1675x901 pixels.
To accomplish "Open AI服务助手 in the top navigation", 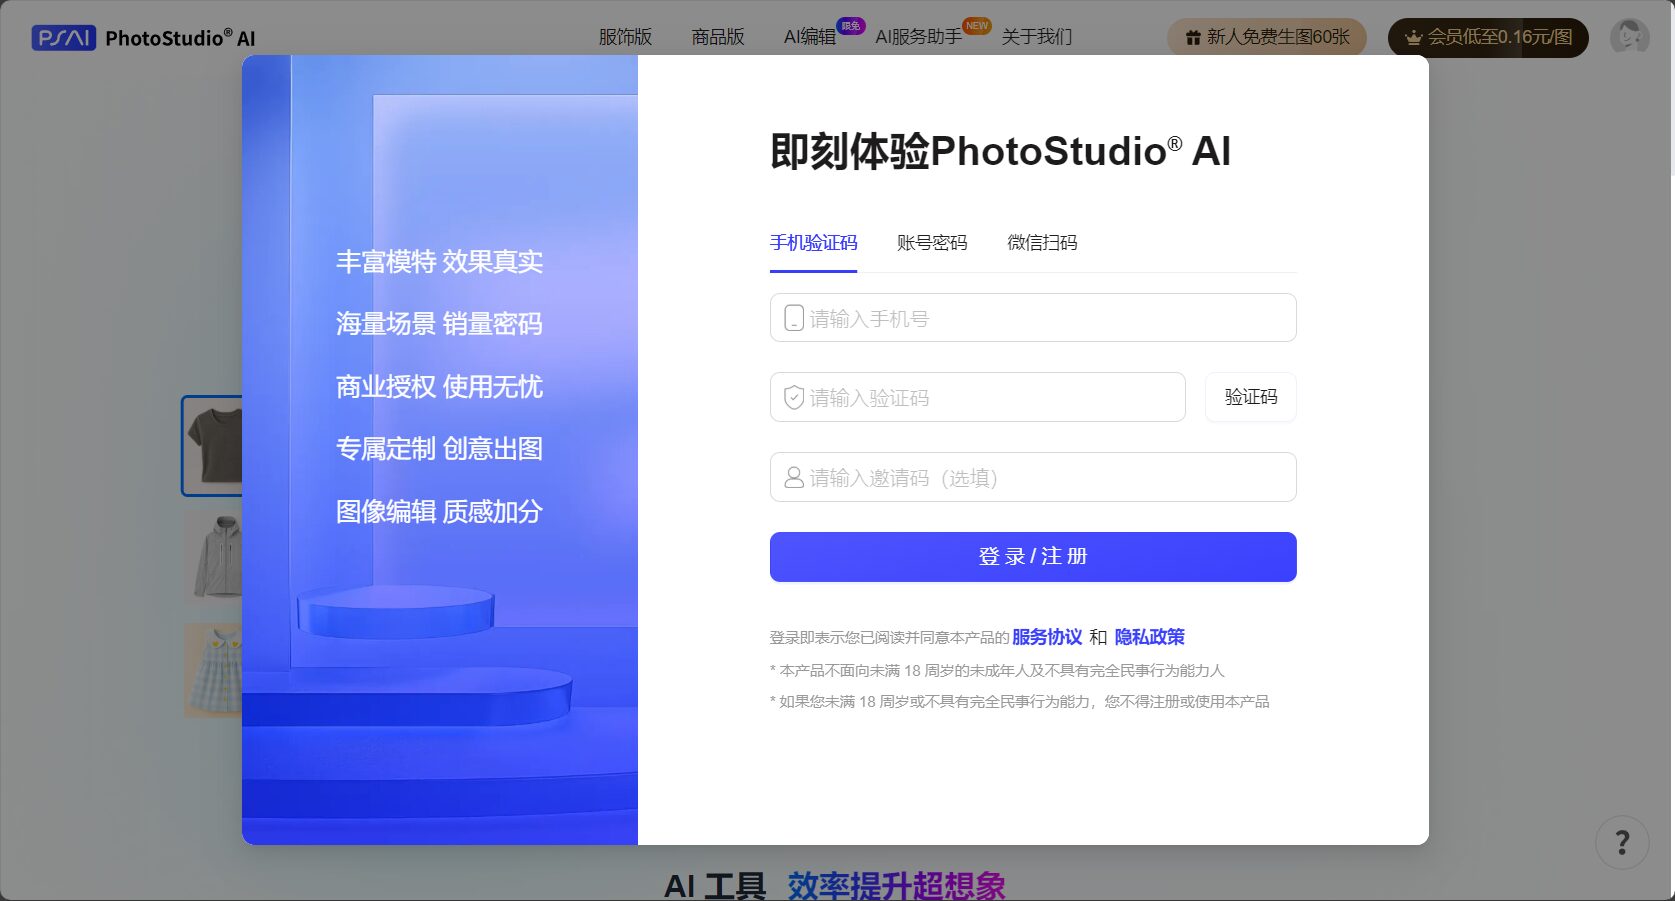I will (x=919, y=37).
